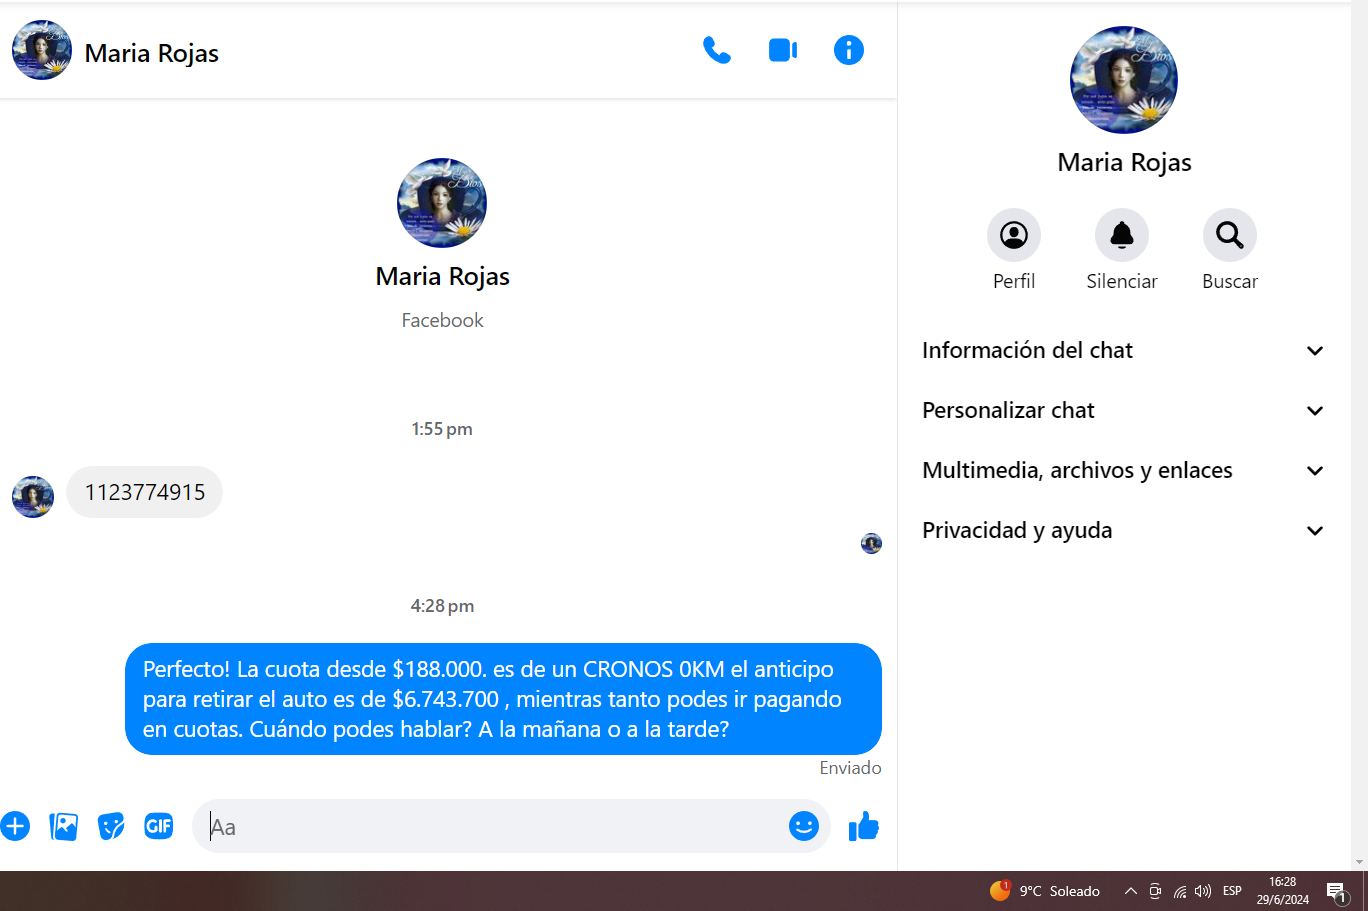The width and height of the screenshot is (1368, 911).
Task: Open Maria Rojas's profile via Perfil
Action: [1013, 235]
